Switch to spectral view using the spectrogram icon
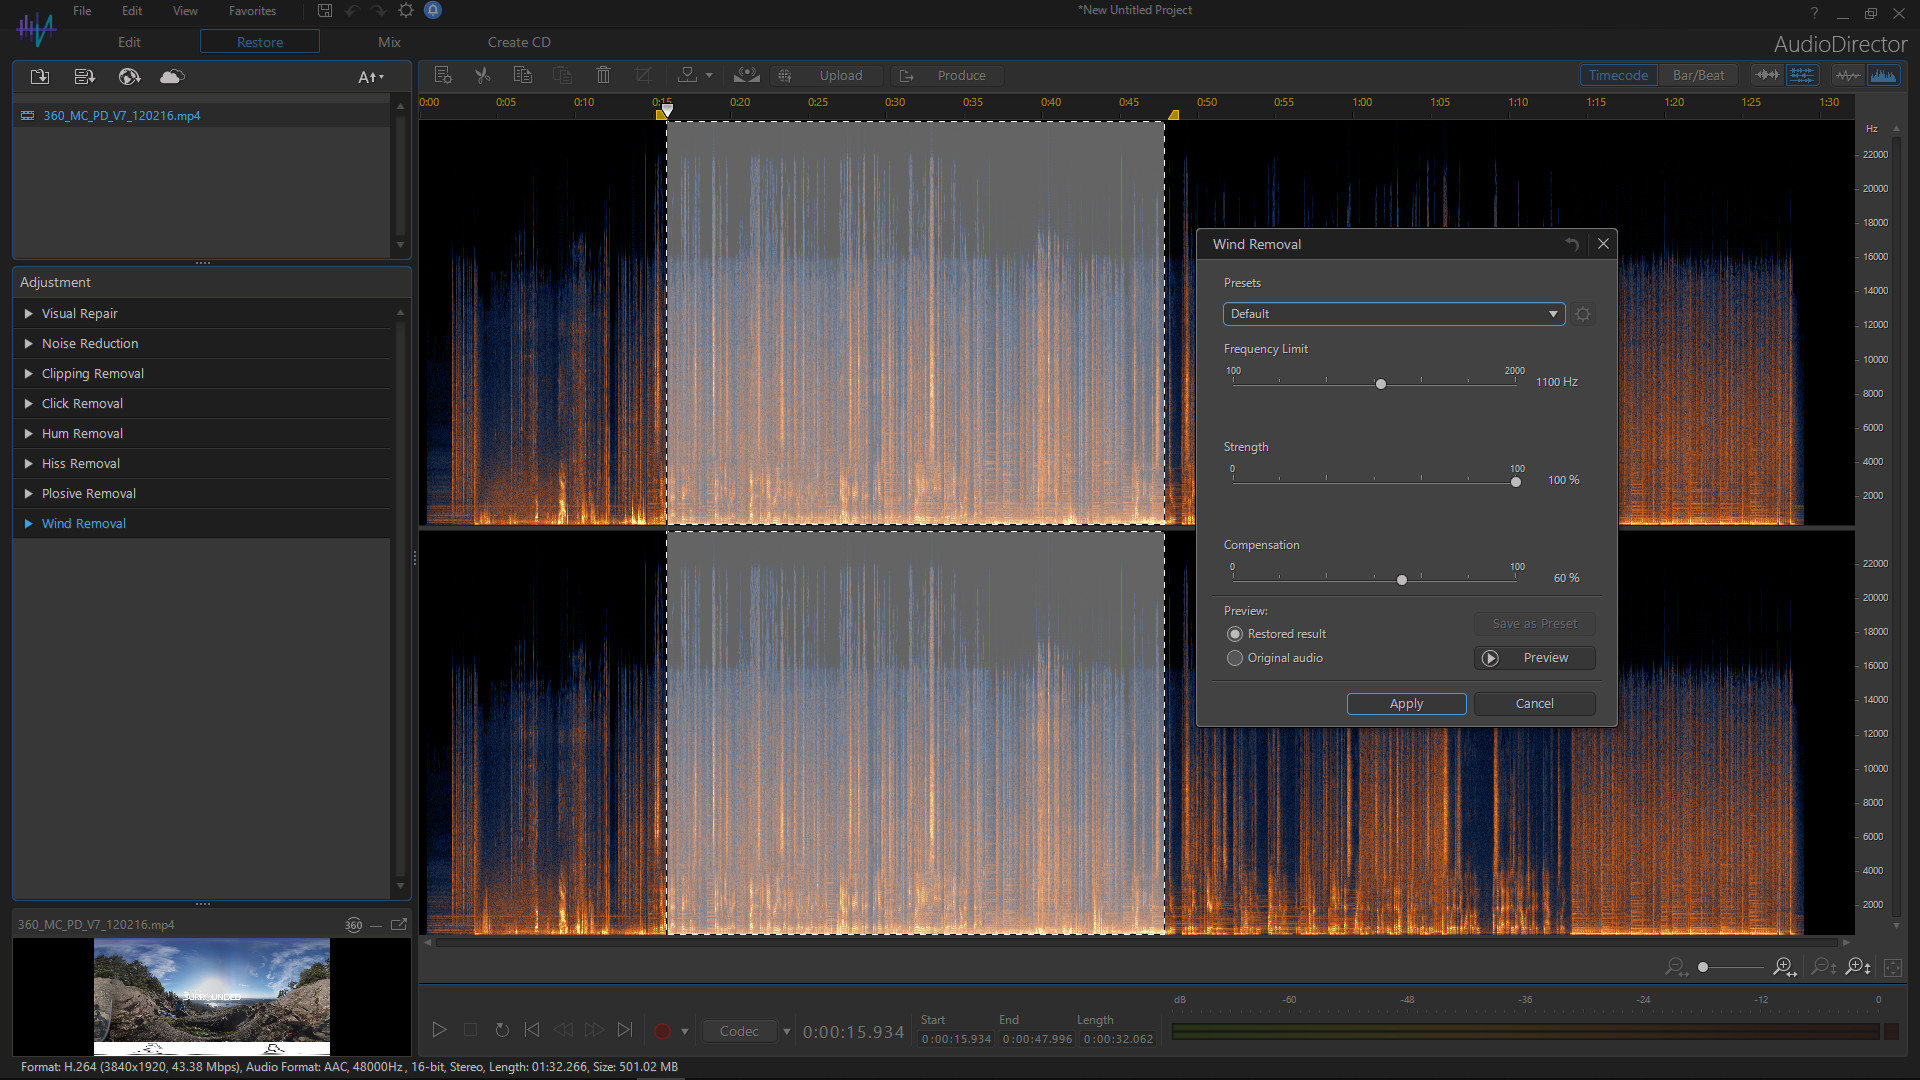Screen dimensions: 1920x1080 pyautogui.click(x=1886, y=75)
